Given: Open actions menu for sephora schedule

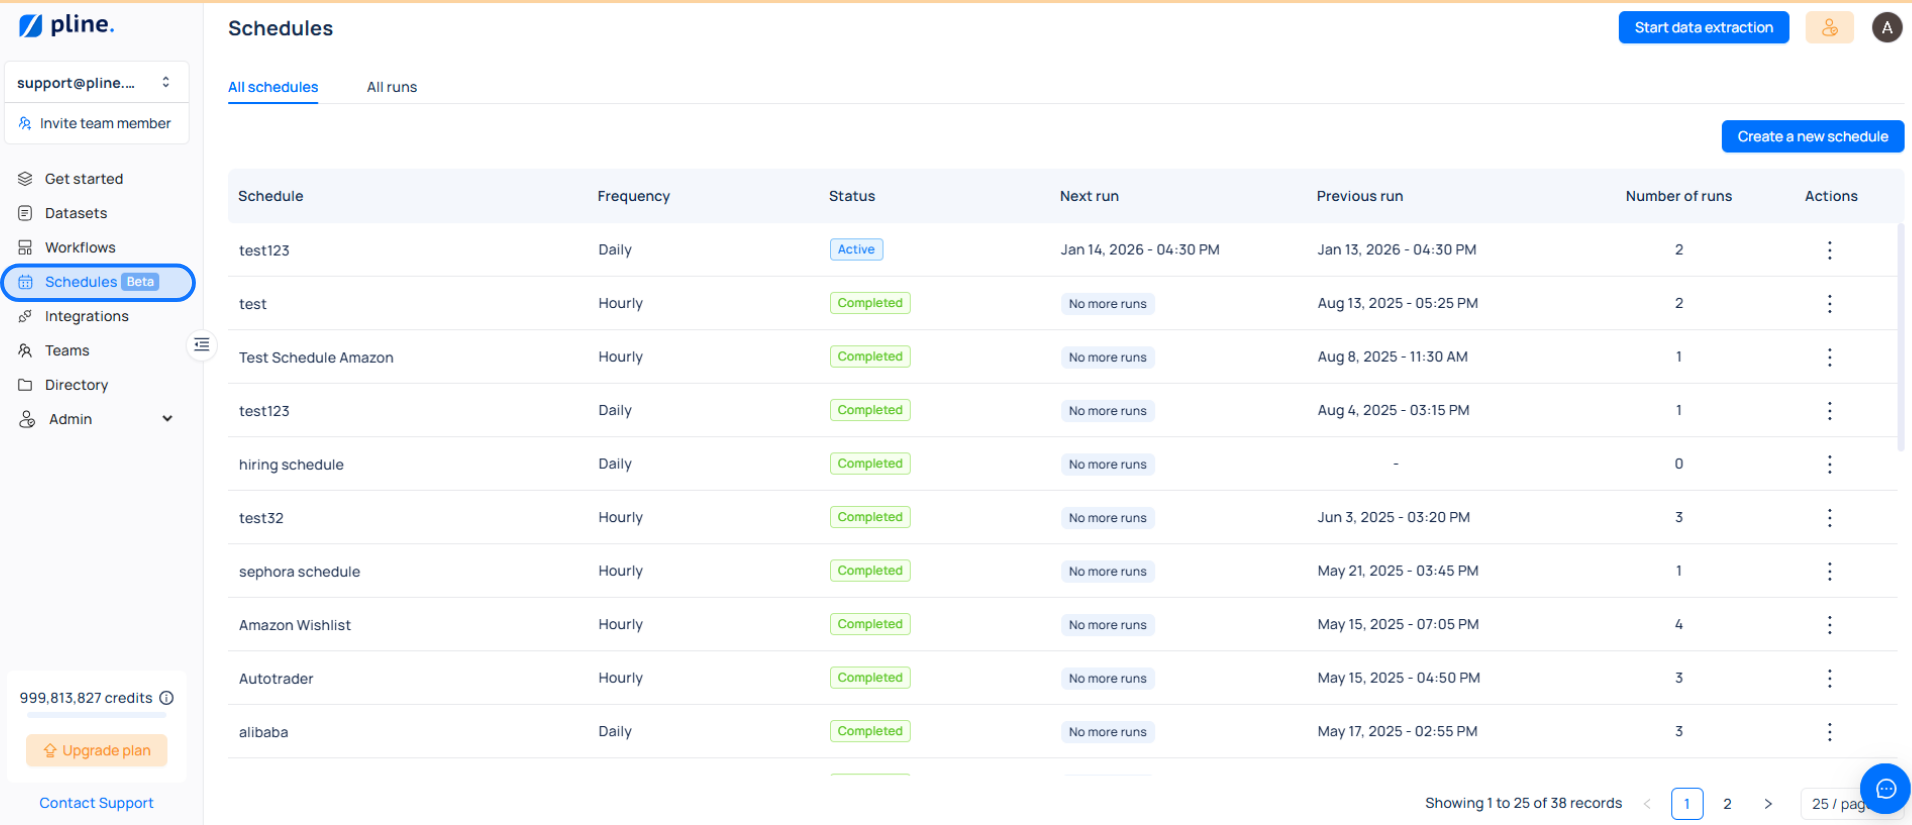Looking at the screenshot, I should point(1829,571).
